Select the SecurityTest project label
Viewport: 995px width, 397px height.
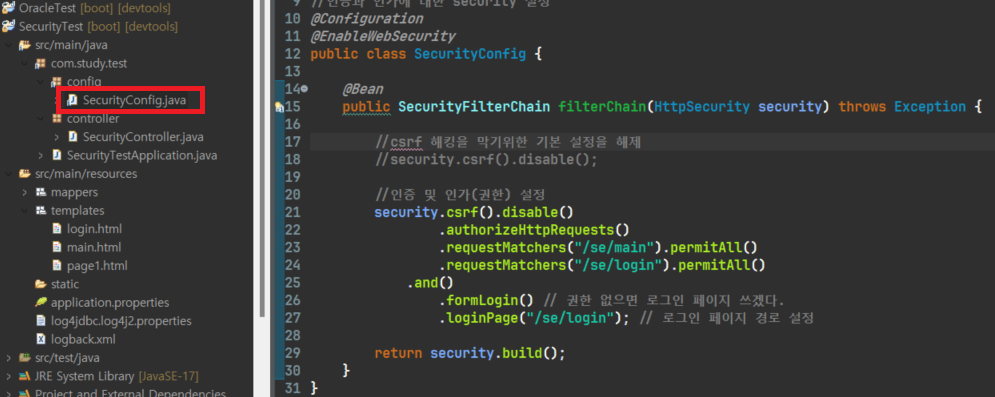51,27
